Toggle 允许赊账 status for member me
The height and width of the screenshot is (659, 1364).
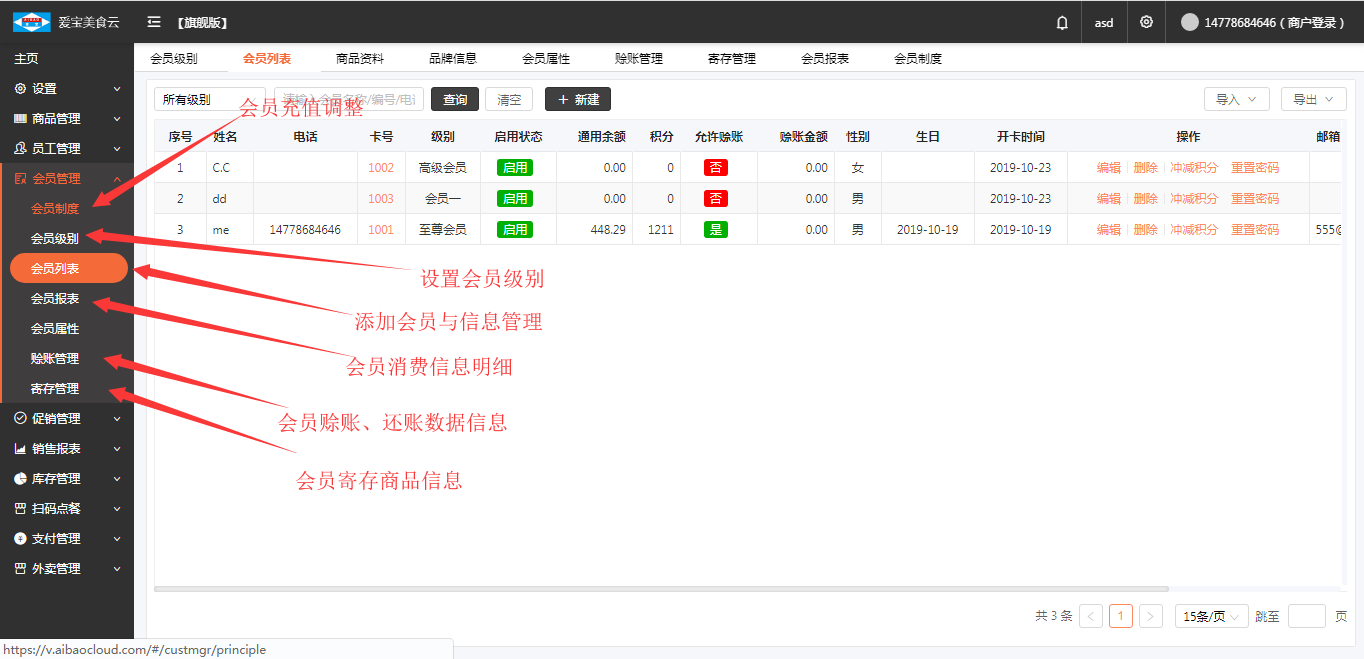point(715,230)
